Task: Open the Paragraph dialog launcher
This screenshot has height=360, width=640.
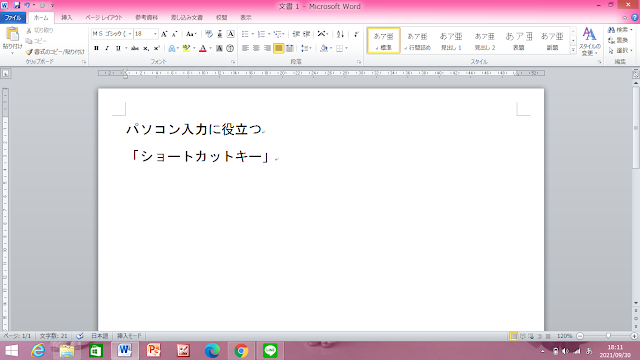Action: (359, 62)
